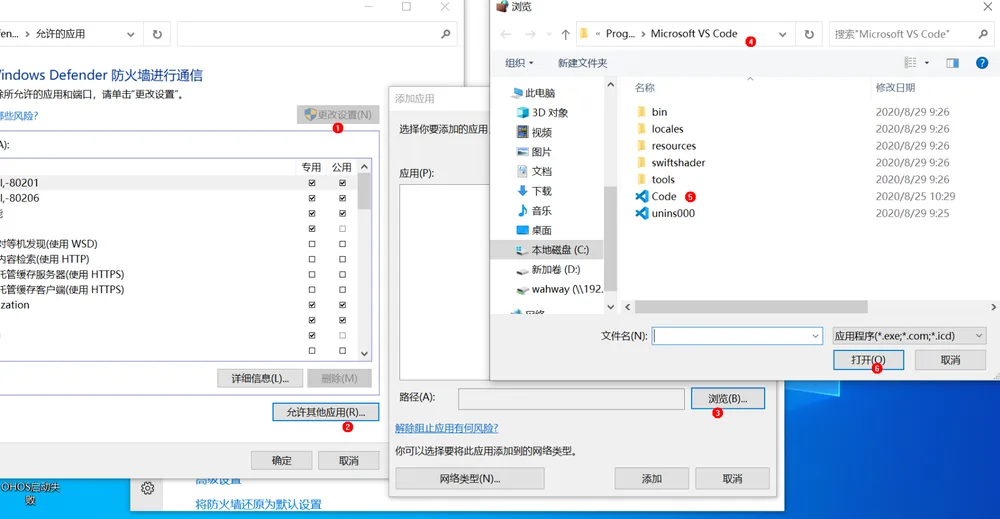Expand the address path dropdown in Browse

(783, 34)
